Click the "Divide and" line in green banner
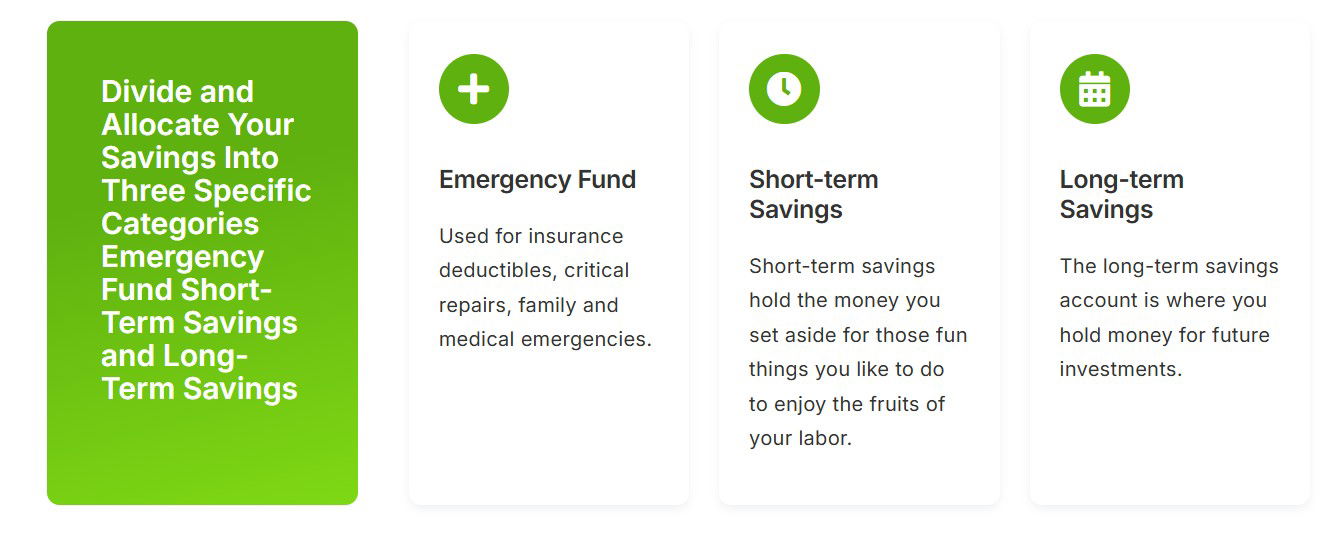This screenshot has height=545, width=1332. 177,92
